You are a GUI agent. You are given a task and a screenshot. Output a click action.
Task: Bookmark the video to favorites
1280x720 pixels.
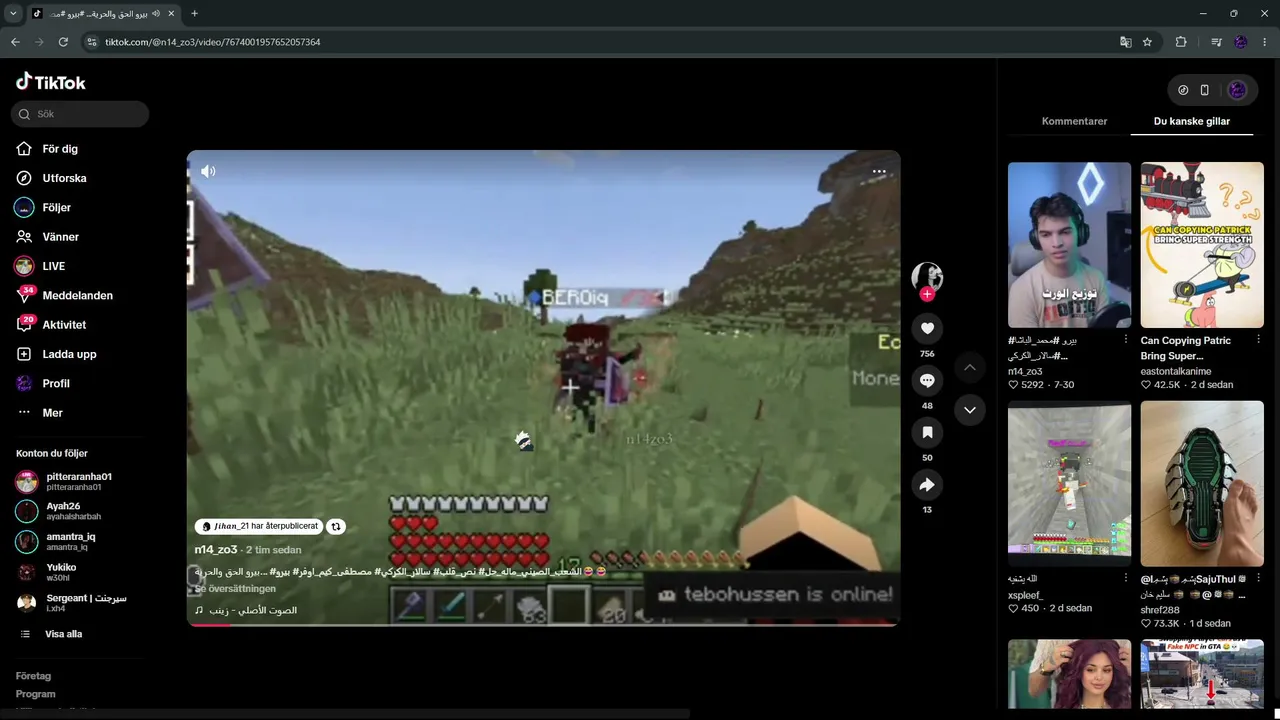click(927, 432)
